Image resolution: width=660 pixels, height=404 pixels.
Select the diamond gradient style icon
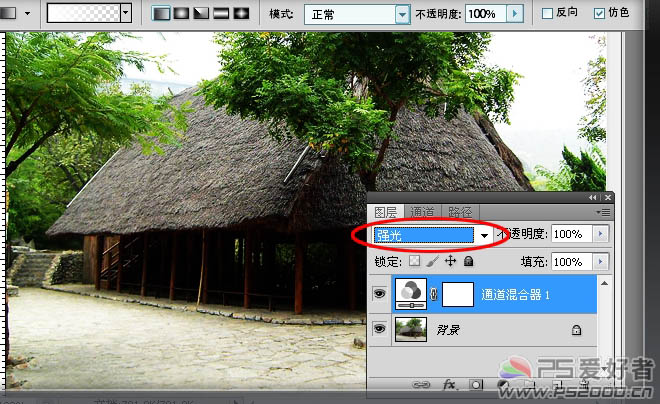click(x=241, y=14)
